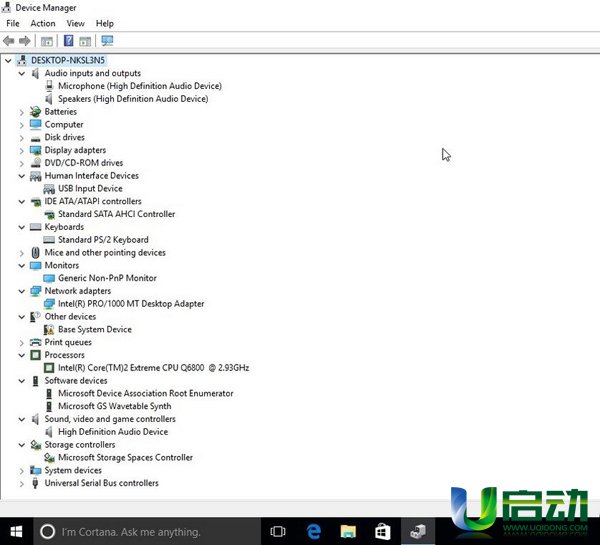Viewport: 600px width, 545px height.
Task: Open the Windows Start menu
Action: tap(16, 532)
